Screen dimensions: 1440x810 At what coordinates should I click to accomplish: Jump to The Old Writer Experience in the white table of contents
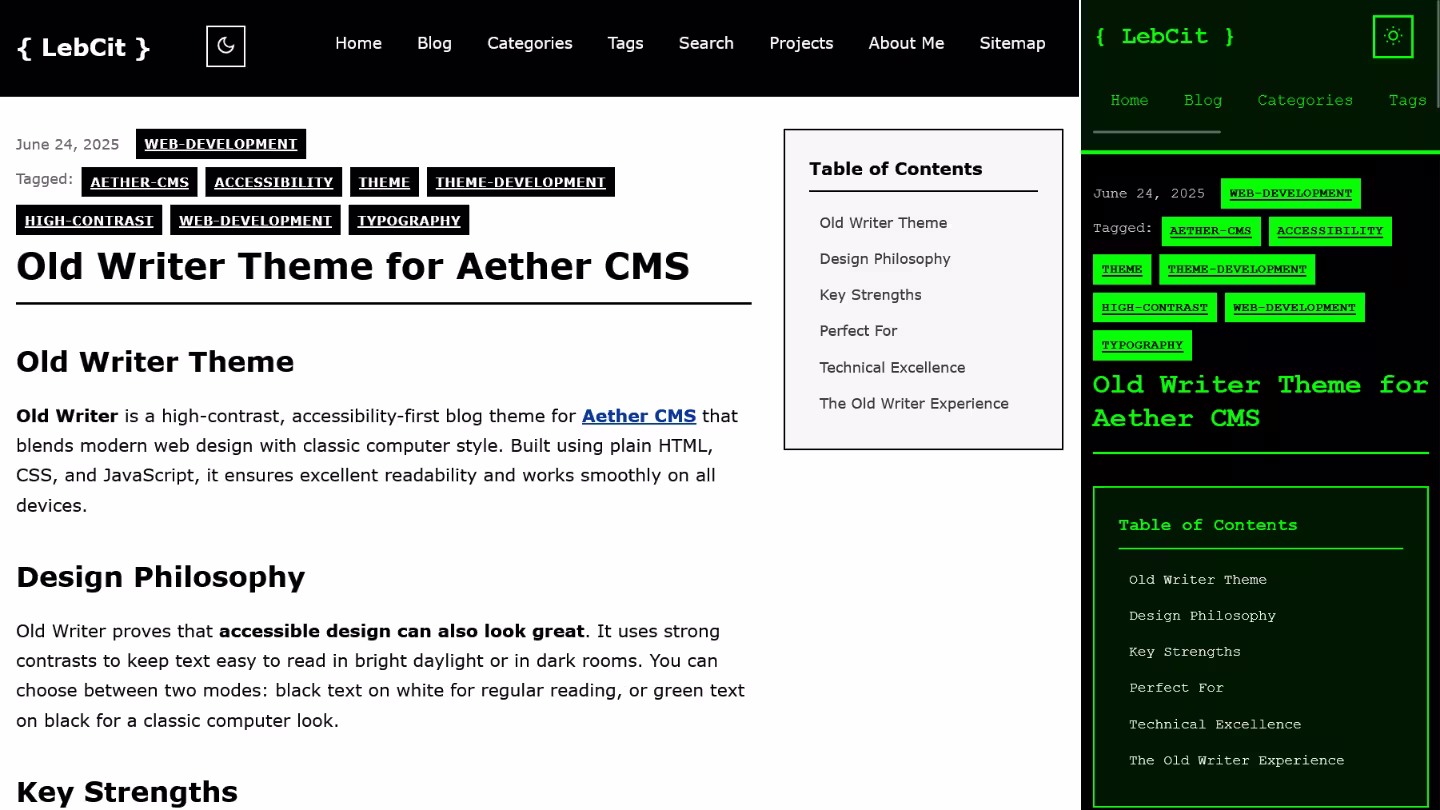coord(914,404)
